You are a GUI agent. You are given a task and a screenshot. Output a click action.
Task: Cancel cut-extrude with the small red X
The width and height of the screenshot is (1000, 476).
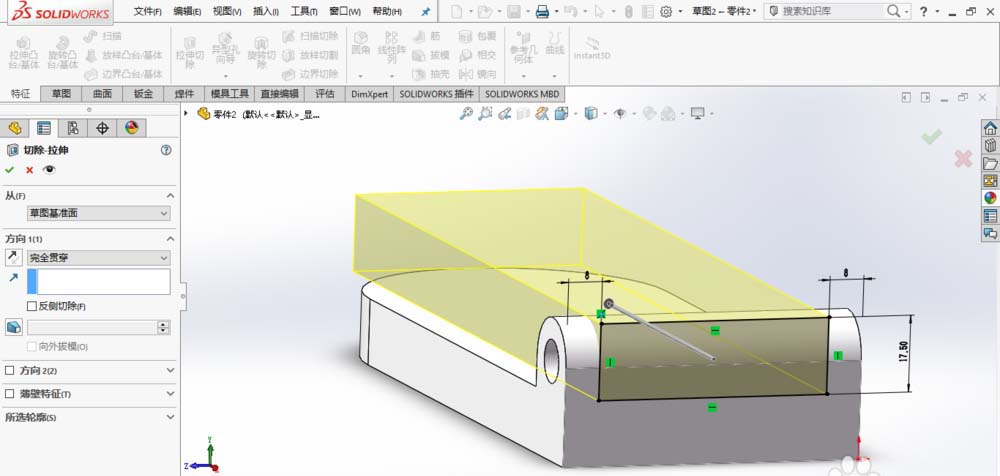(x=29, y=170)
